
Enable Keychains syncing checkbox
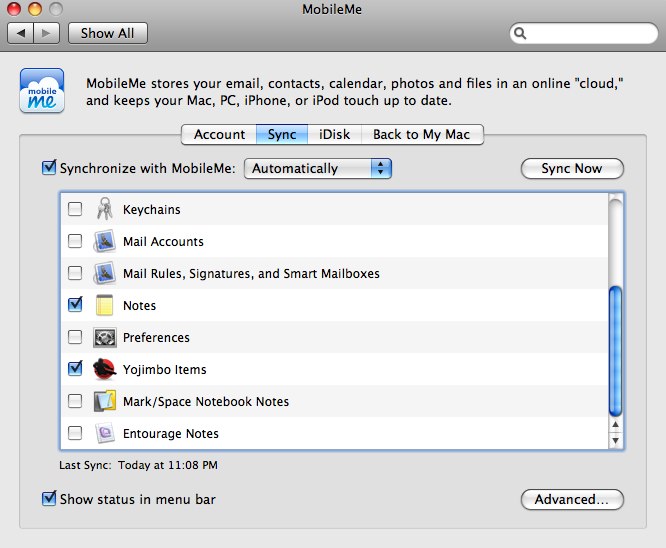[x=75, y=209]
